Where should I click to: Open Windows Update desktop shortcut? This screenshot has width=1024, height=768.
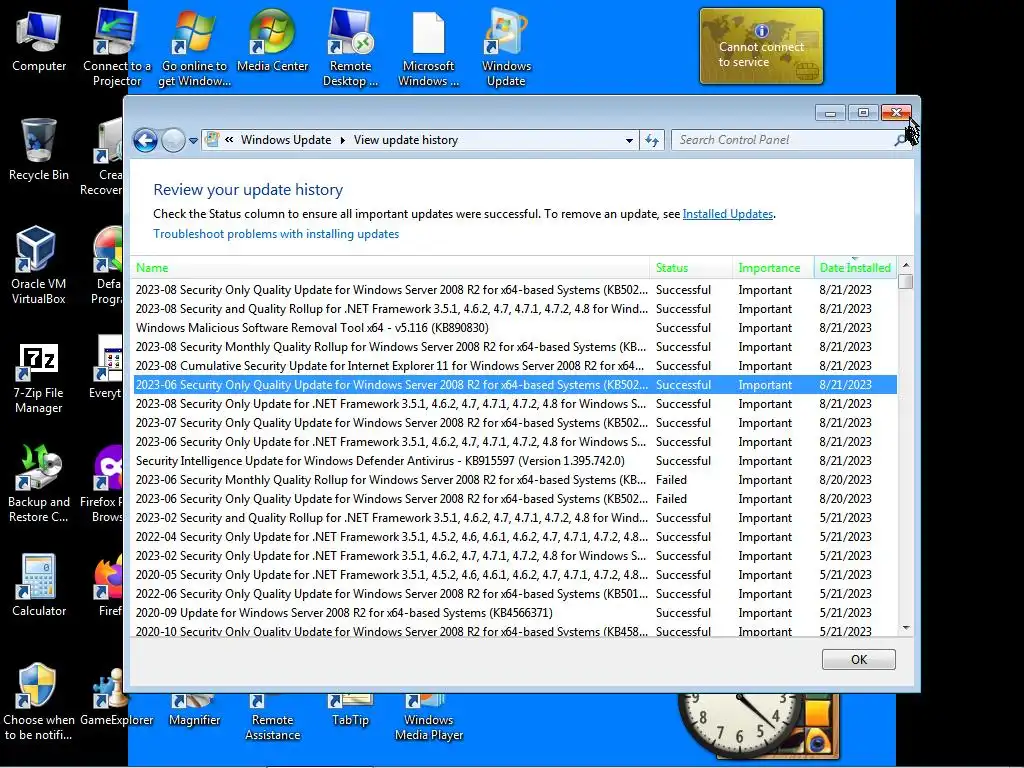506,46
